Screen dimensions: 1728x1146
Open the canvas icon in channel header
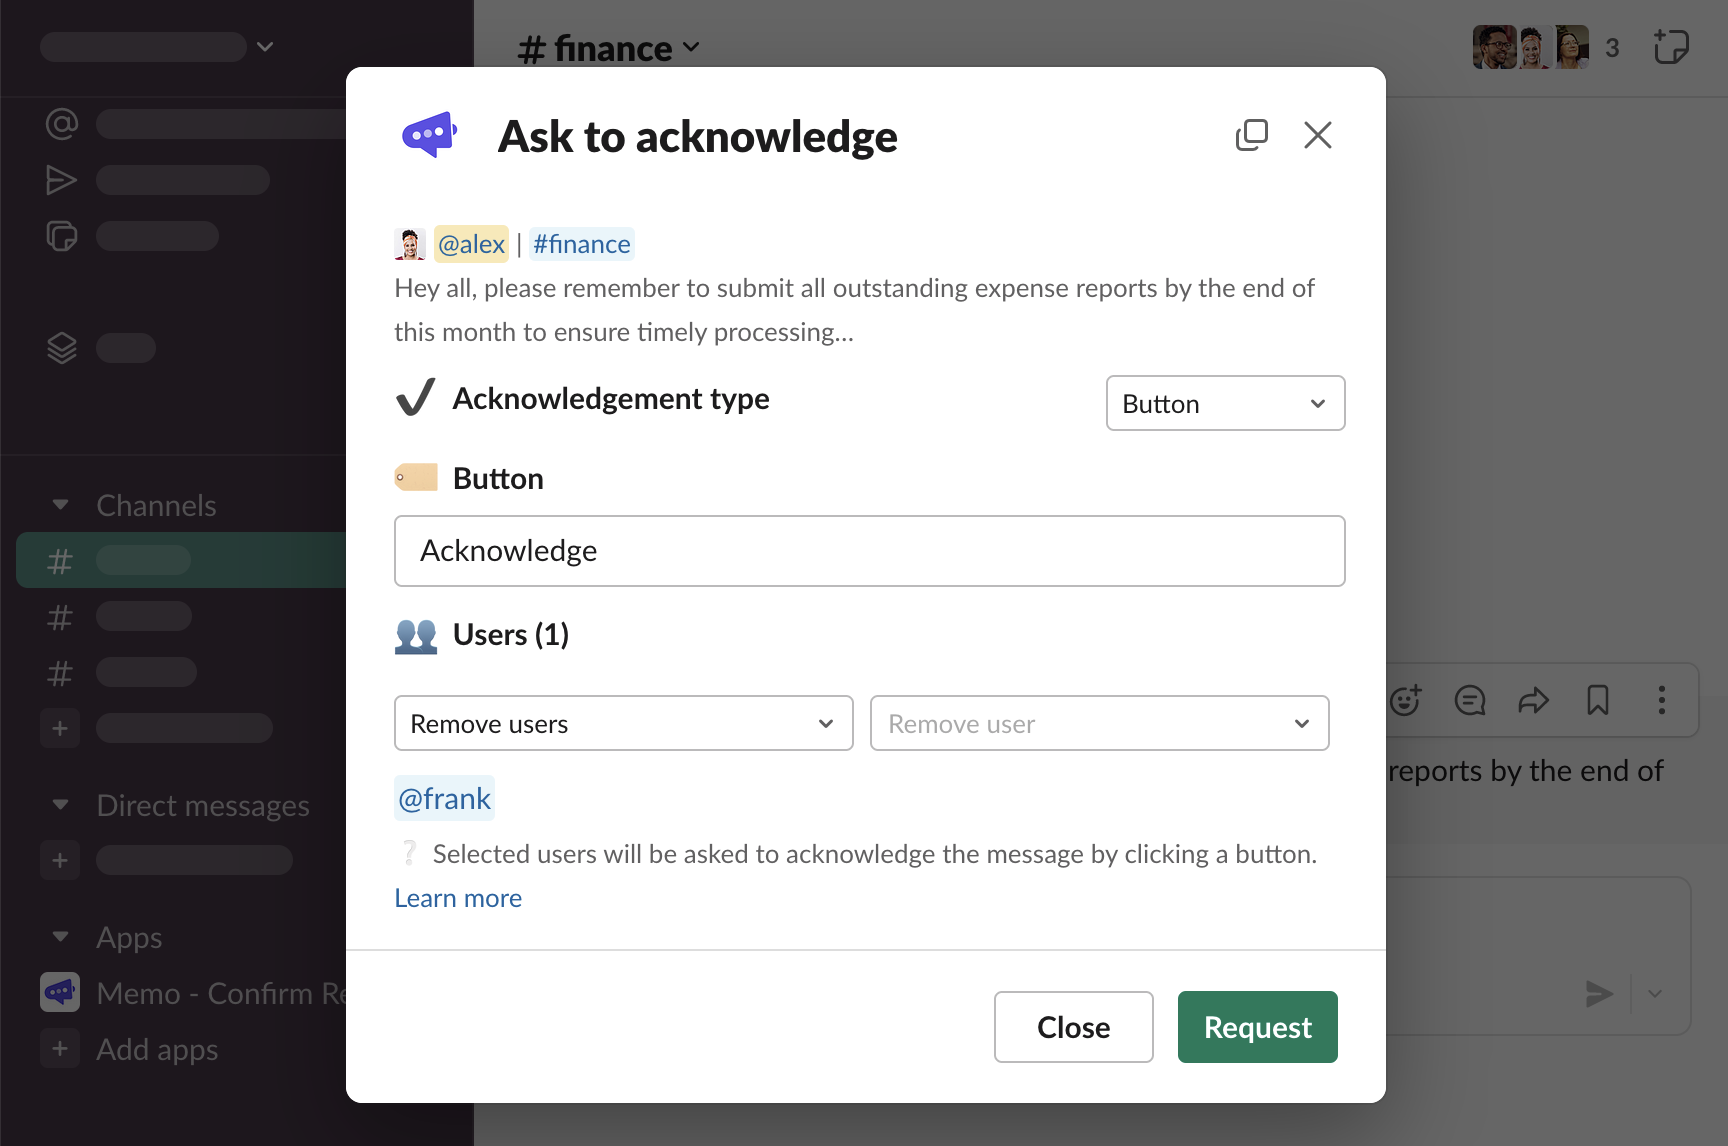coord(1670,47)
